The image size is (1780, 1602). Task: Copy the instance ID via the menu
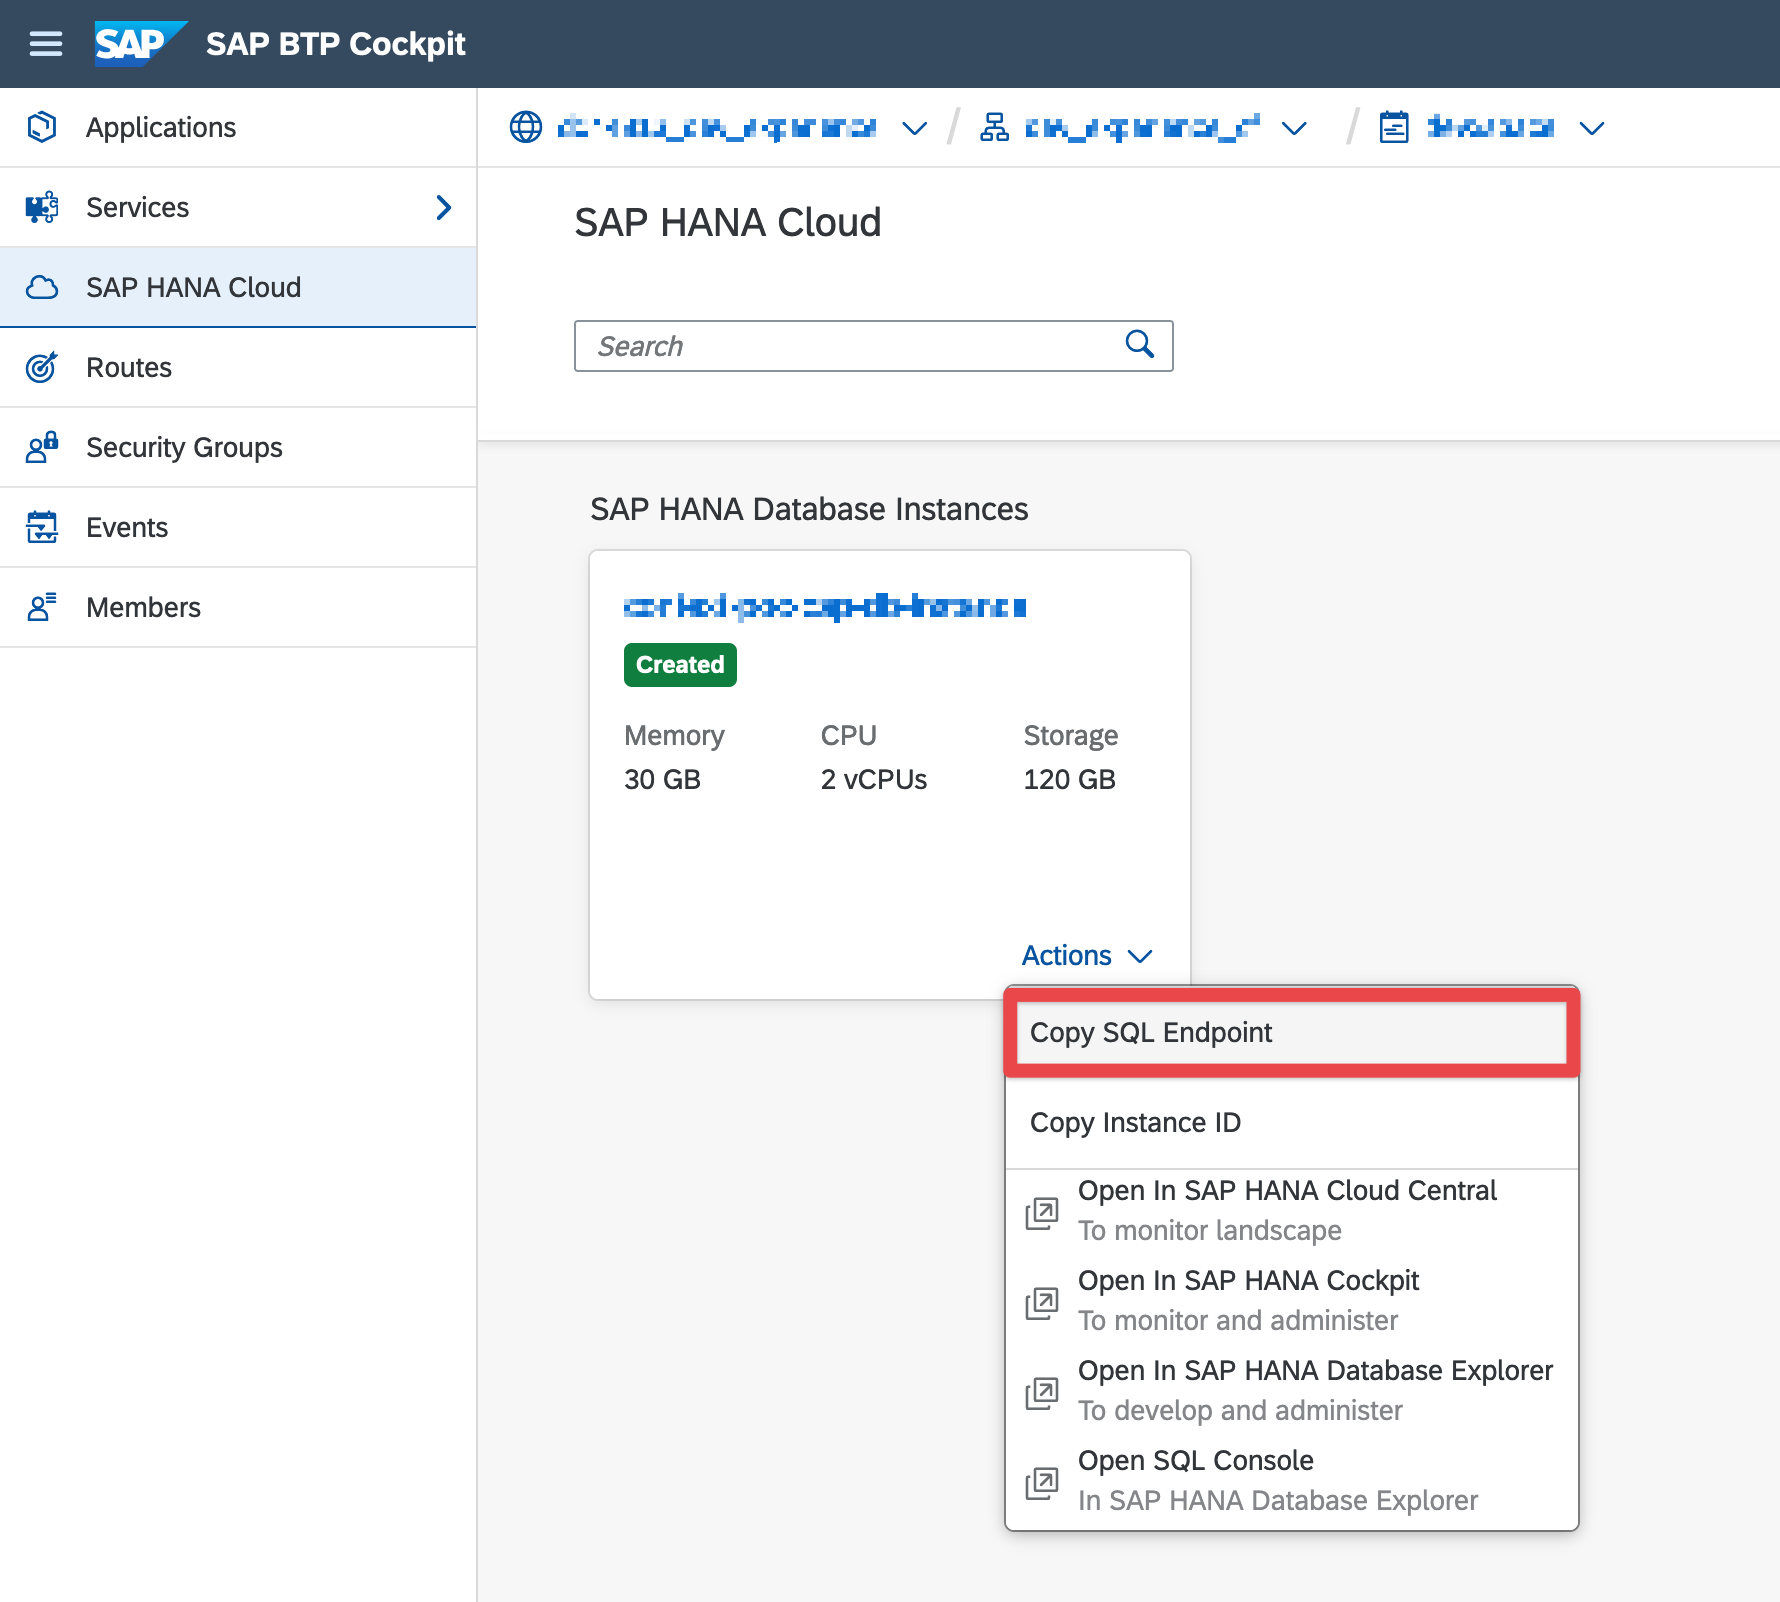coord(1135,1122)
